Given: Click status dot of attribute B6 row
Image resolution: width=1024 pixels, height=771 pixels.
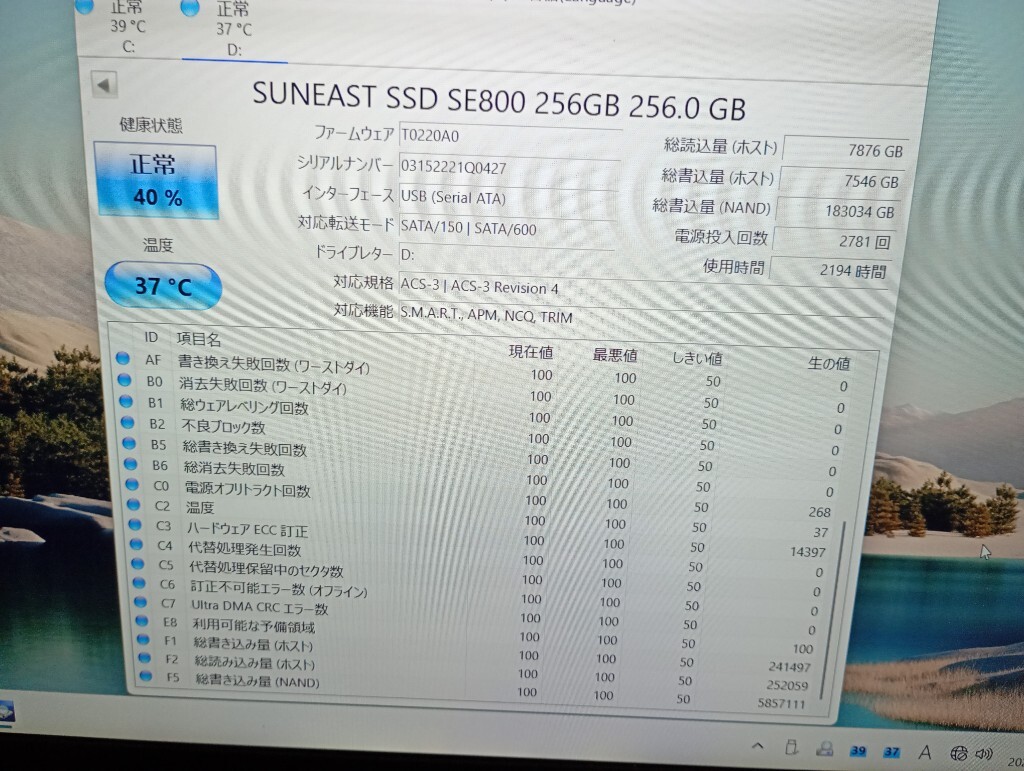Looking at the screenshot, I should (131, 464).
